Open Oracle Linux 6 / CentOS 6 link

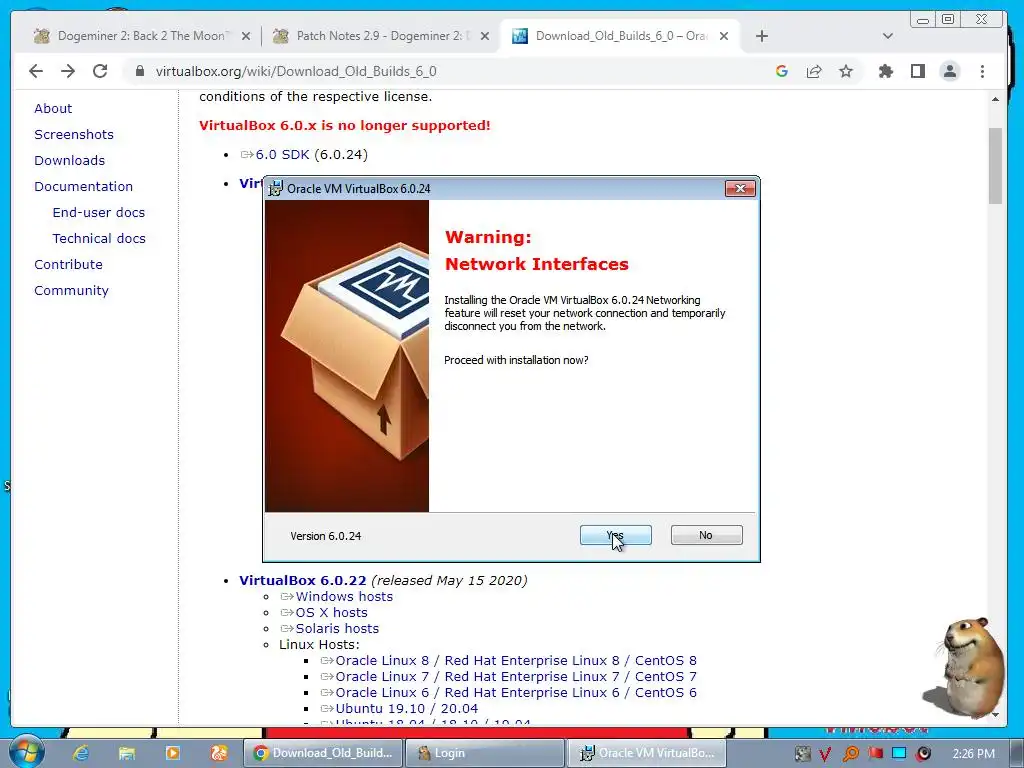[516, 692]
